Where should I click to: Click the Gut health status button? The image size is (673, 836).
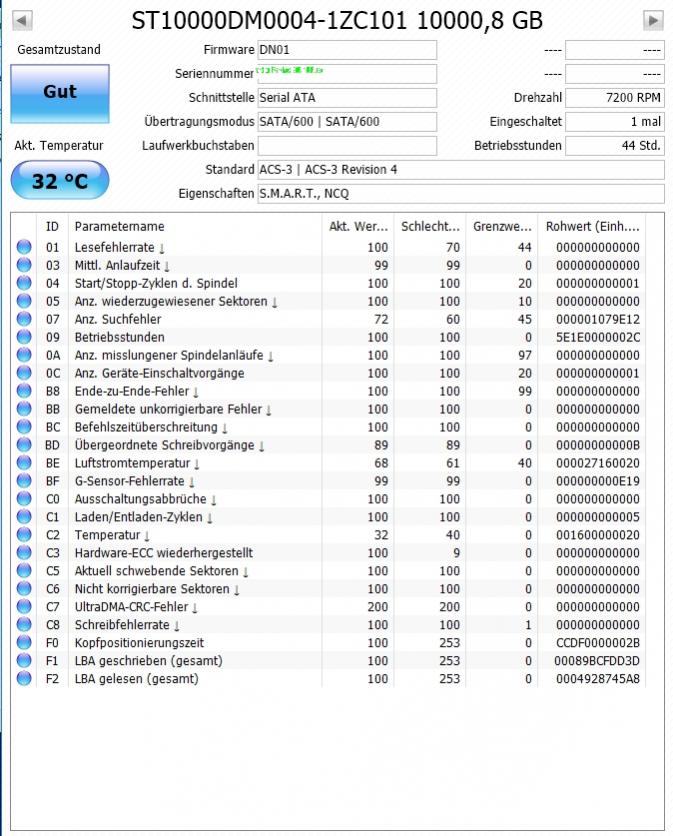[x=60, y=94]
